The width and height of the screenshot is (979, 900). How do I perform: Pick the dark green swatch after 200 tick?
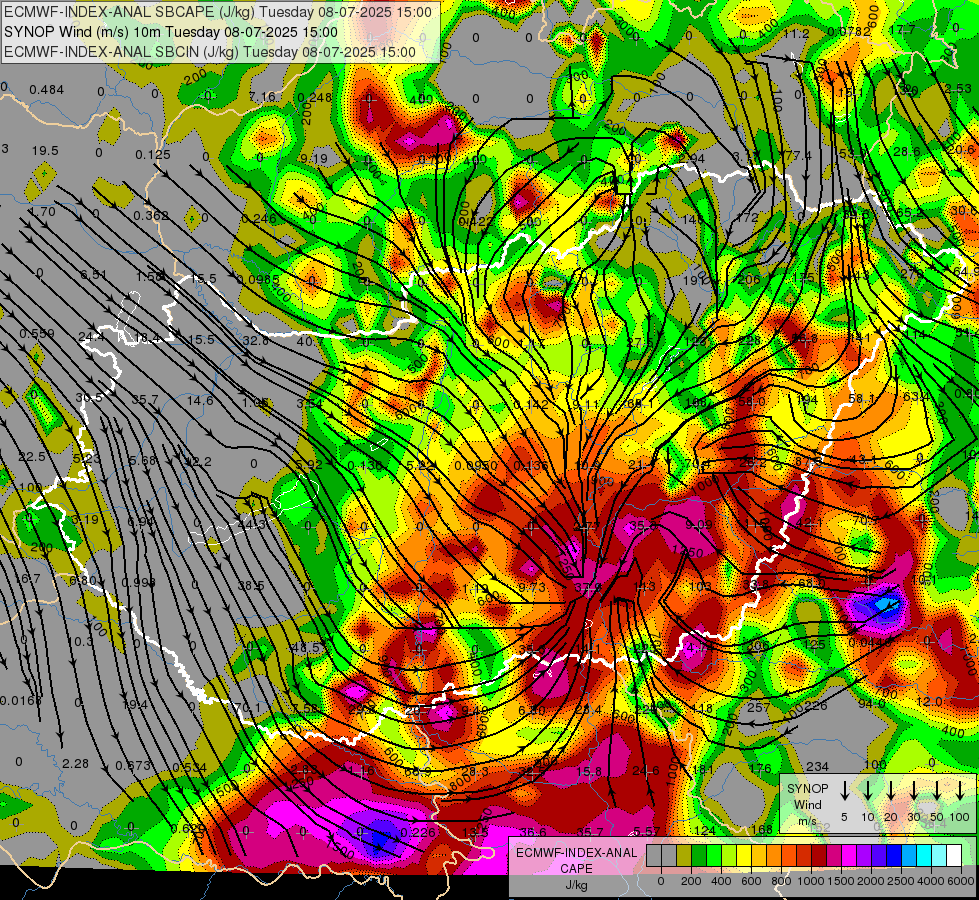[699, 856]
